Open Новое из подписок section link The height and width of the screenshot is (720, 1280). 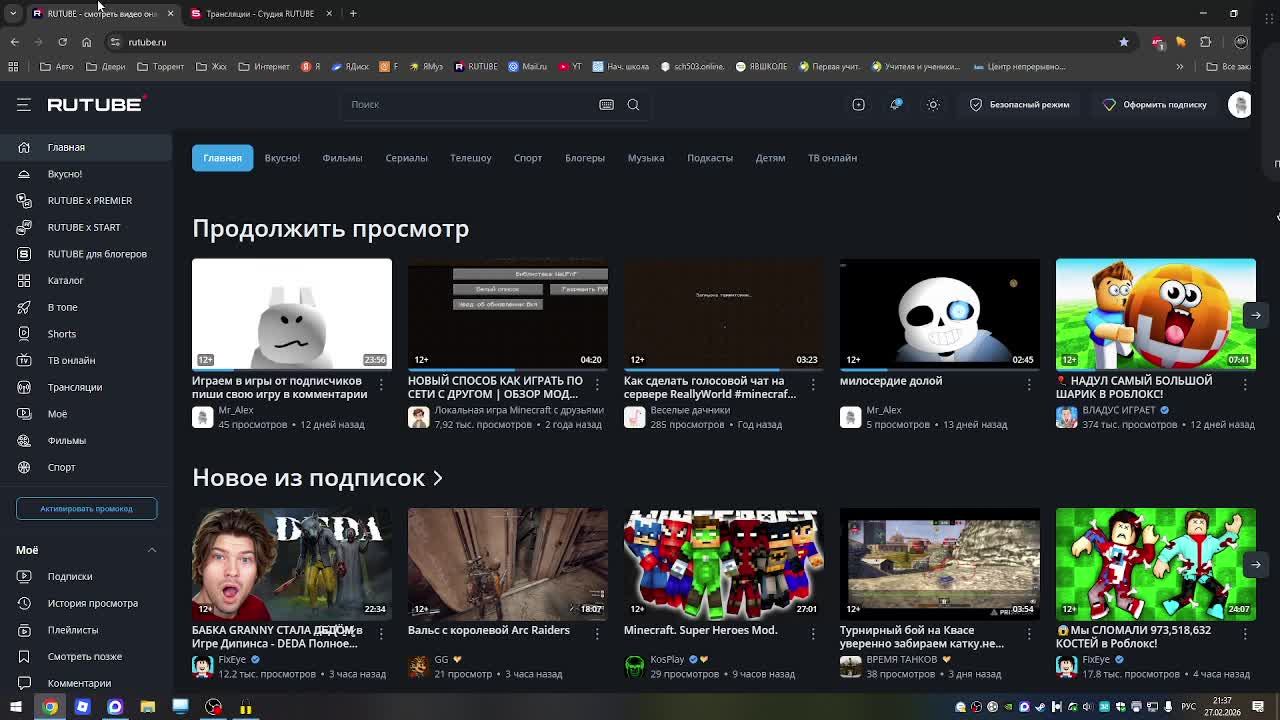point(317,477)
